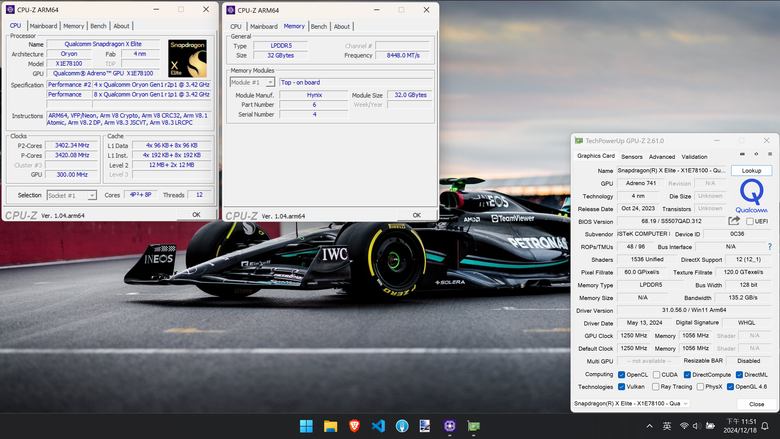Click the Lookup button in GPU-Z
Viewport: 780px width, 439px height.
(751, 171)
